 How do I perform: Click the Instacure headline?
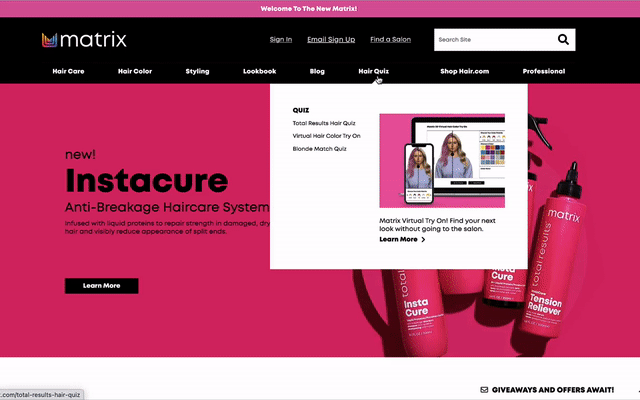tap(147, 180)
